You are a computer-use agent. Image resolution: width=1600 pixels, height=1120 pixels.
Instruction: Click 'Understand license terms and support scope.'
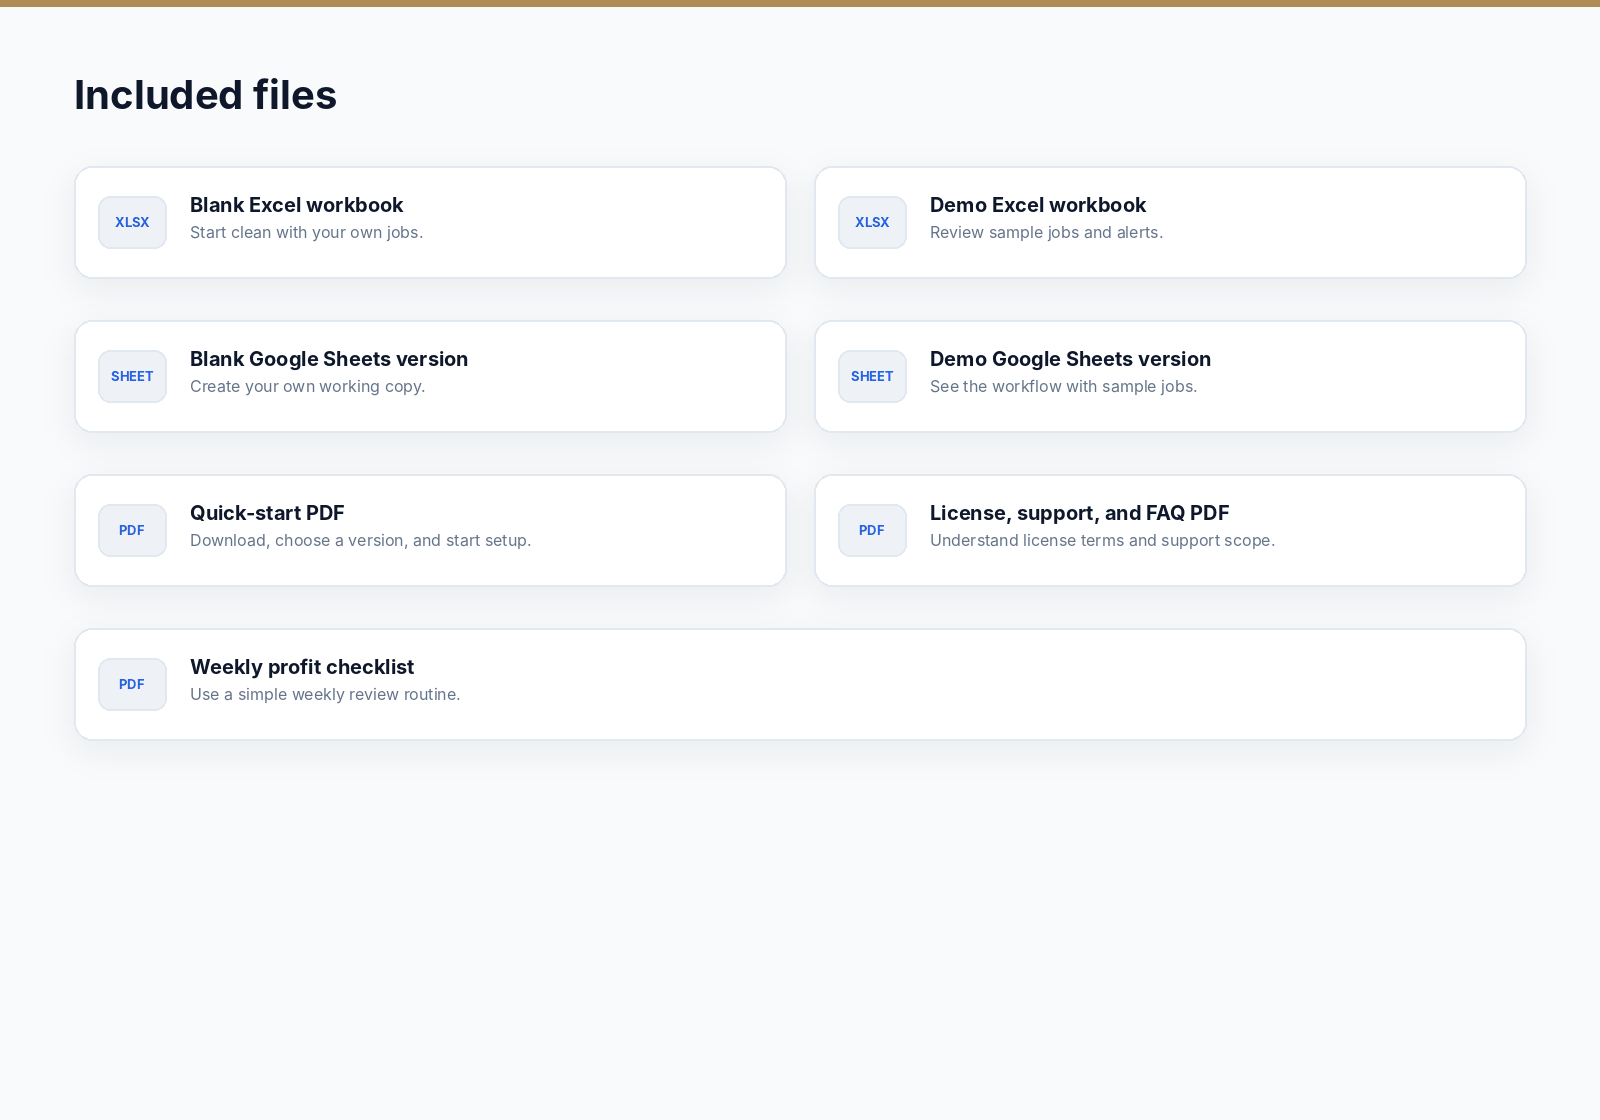(1103, 540)
